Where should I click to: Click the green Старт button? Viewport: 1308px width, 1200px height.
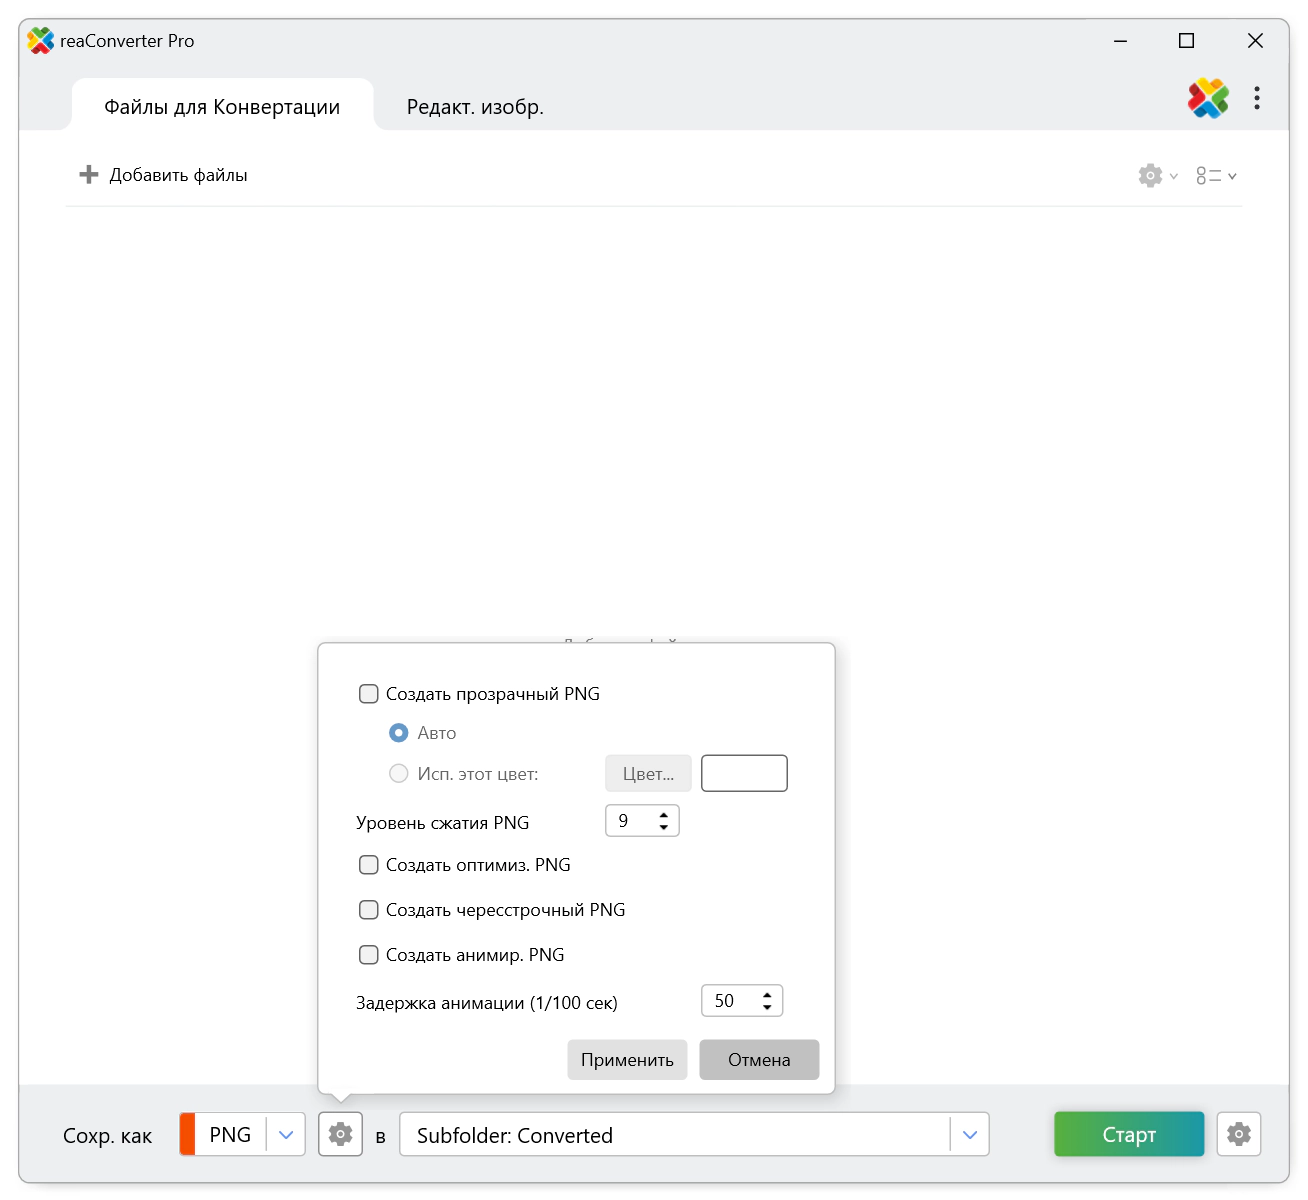click(x=1129, y=1134)
